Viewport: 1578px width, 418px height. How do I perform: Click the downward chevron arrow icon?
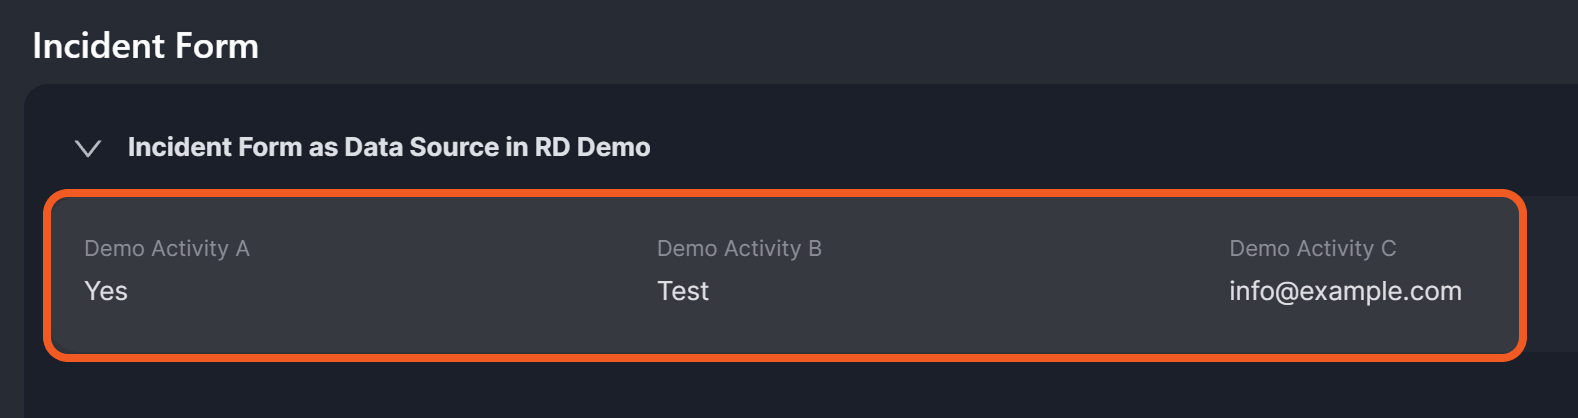[x=88, y=148]
